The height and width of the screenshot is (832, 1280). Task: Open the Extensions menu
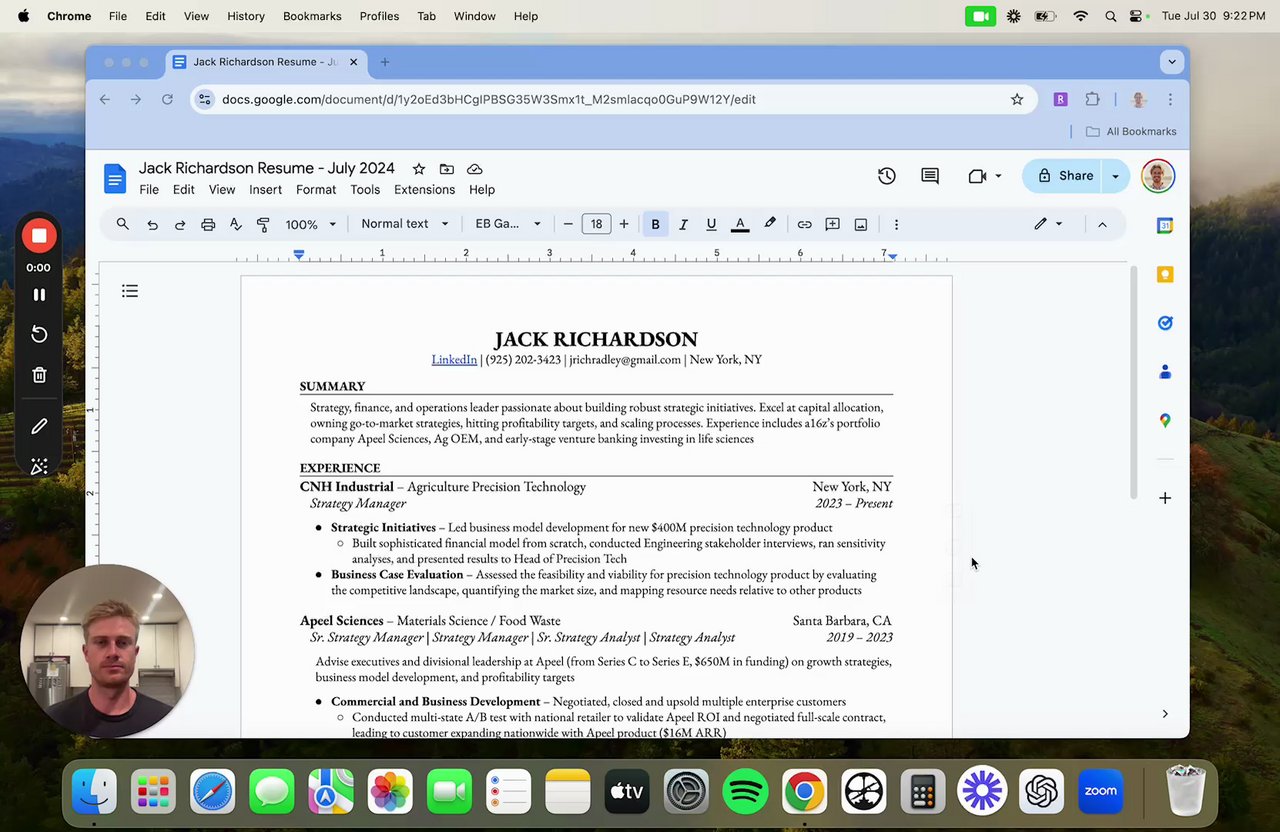click(424, 190)
